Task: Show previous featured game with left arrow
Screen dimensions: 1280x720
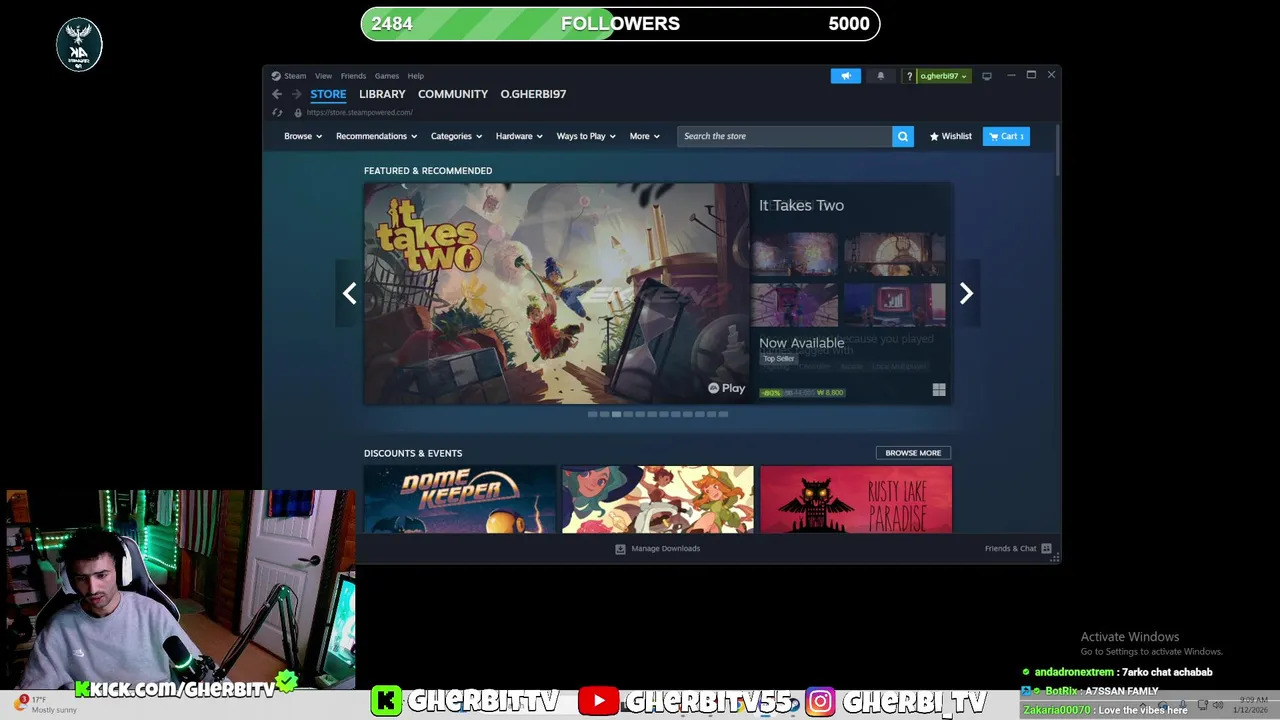Action: pos(349,293)
